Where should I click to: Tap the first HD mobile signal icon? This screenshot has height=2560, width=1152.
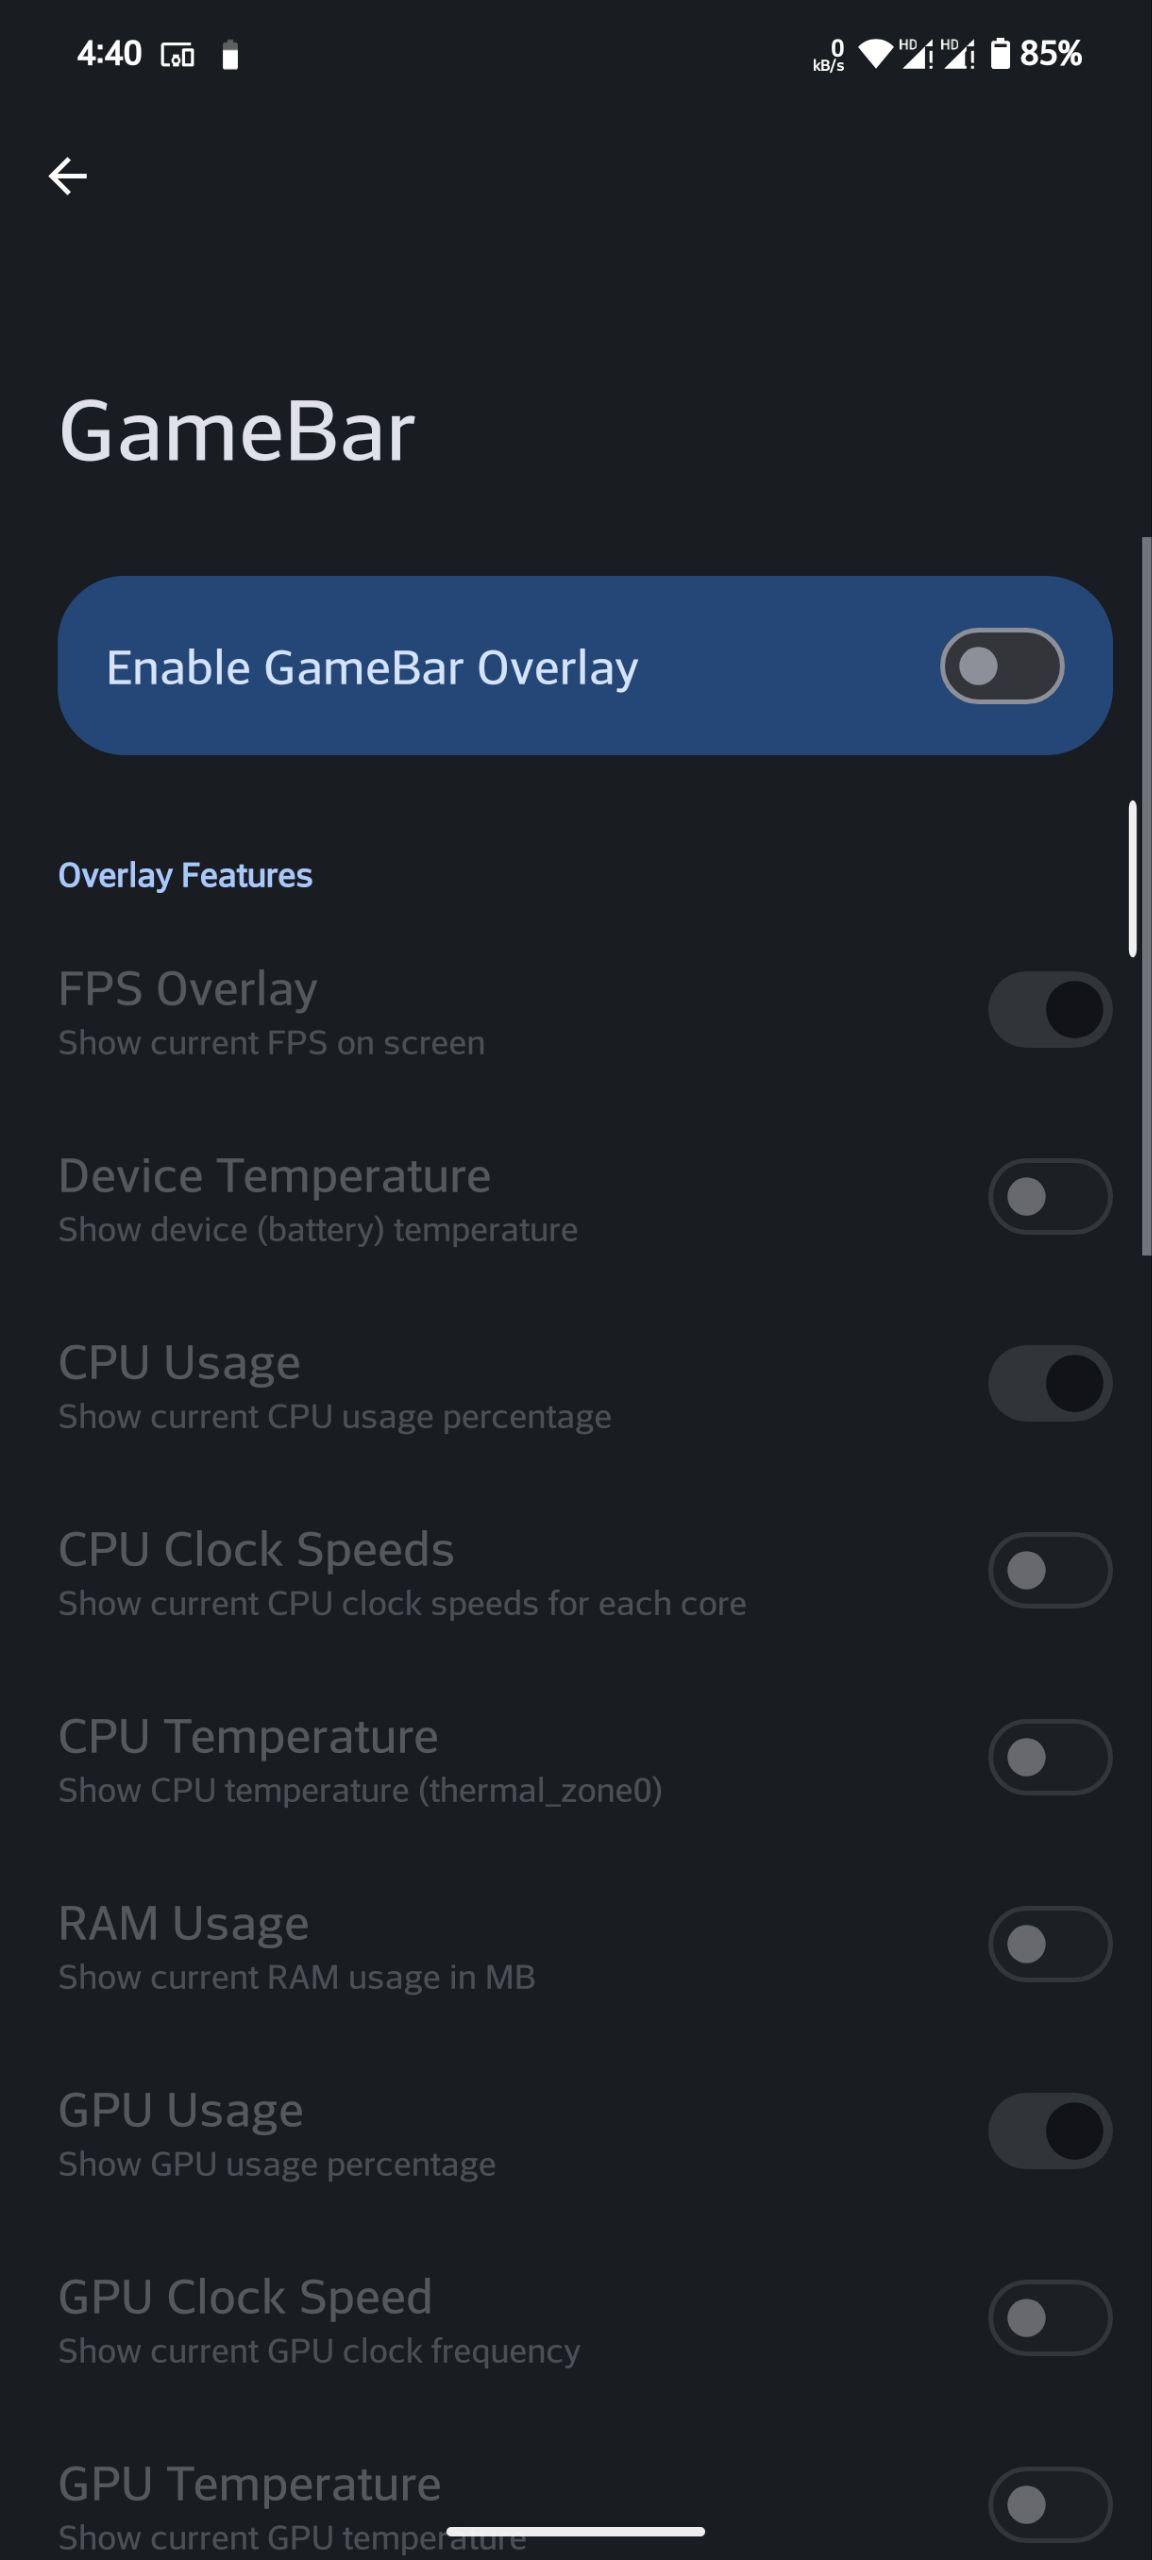[x=915, y=53]
